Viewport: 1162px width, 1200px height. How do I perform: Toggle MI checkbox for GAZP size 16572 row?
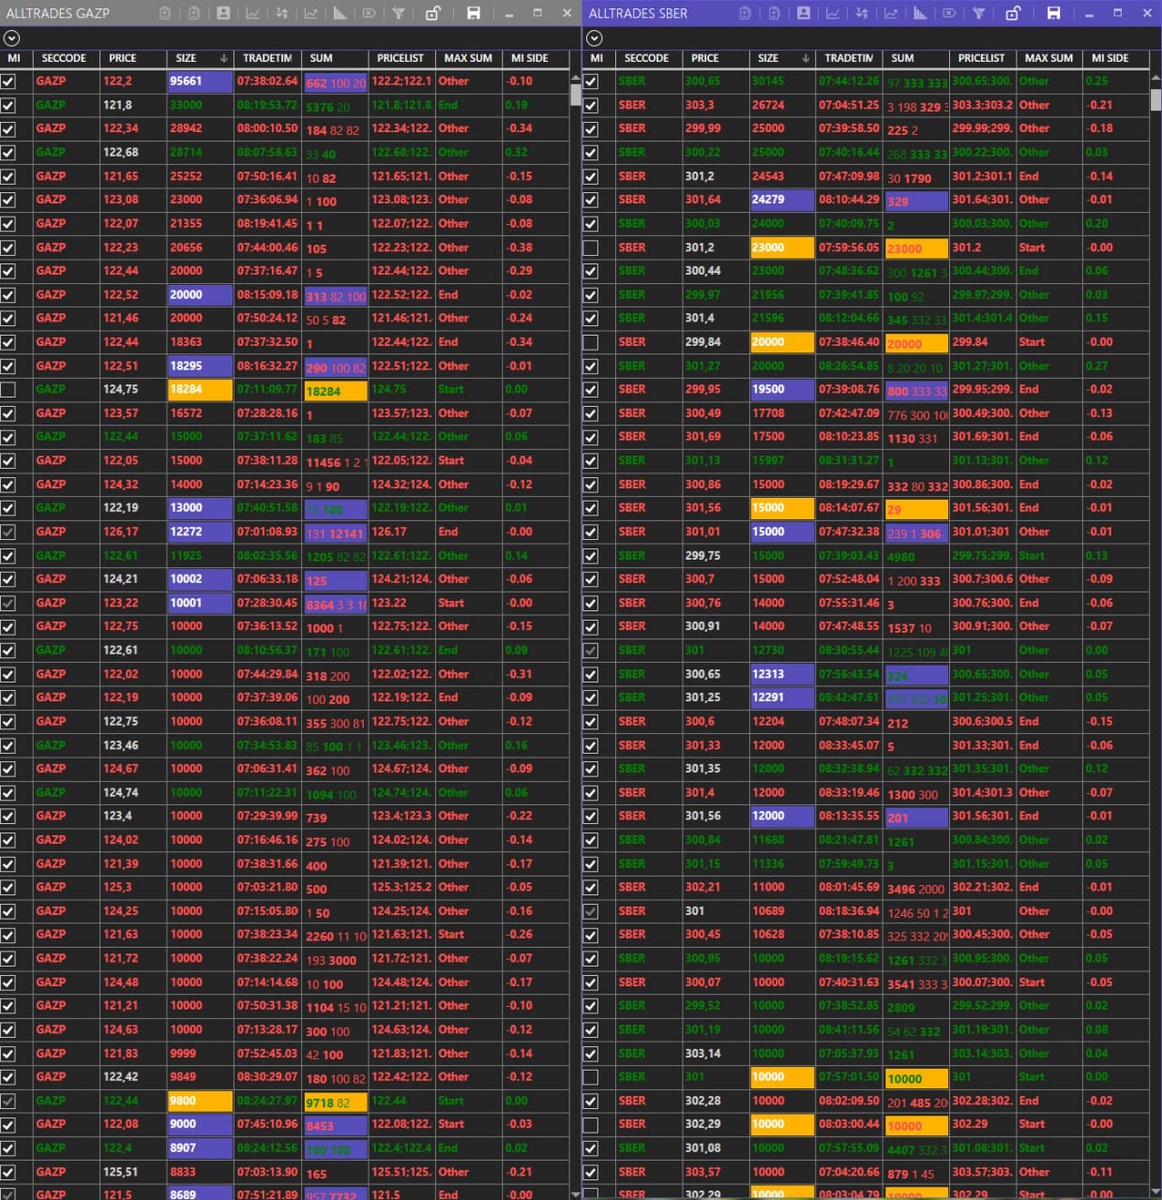coord(8,413)
